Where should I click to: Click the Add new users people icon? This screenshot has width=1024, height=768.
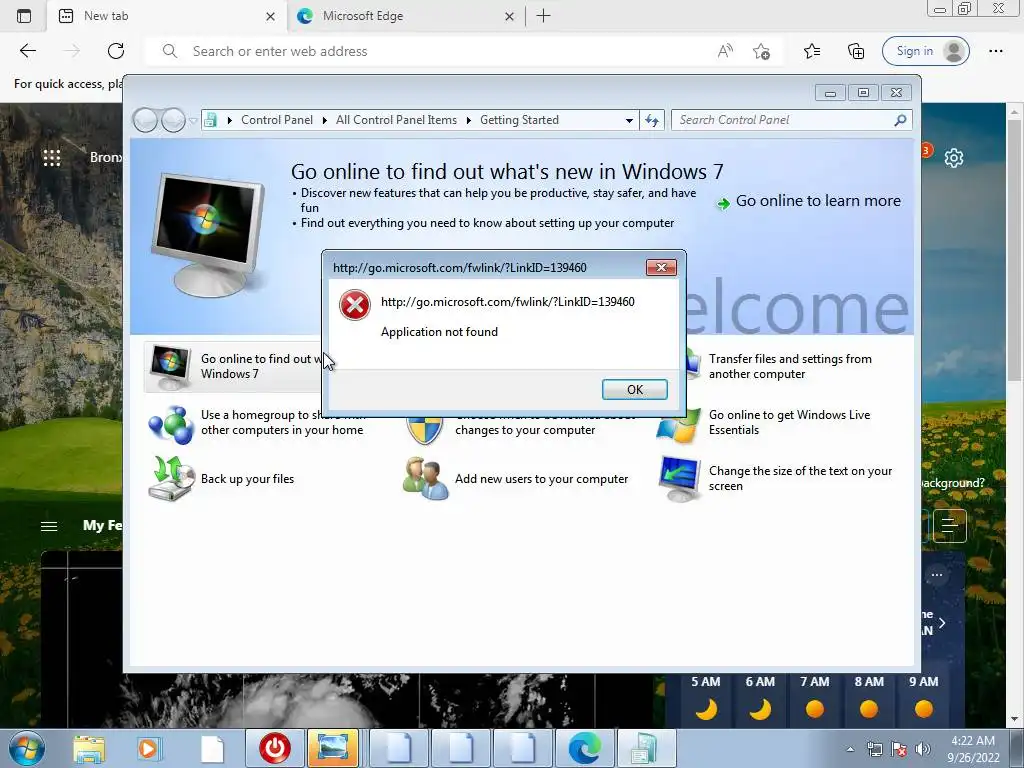(426, 479)
